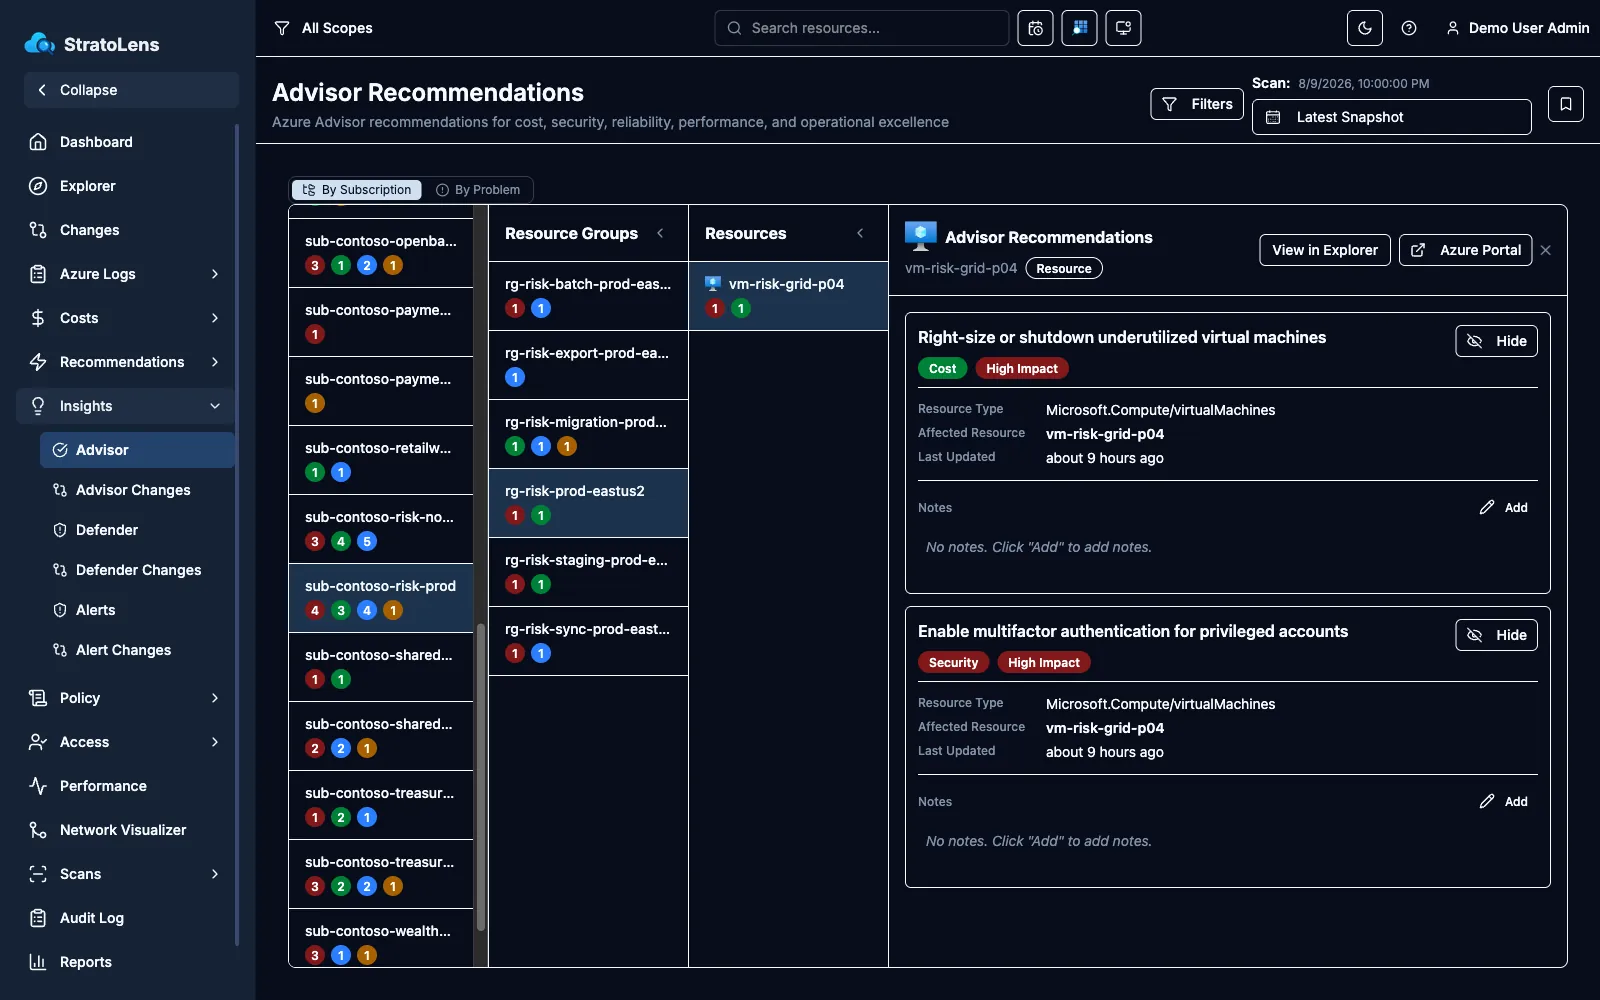Click the blue grid toolbar icon
1600x1000 pixels.
tap(1079, 28)
